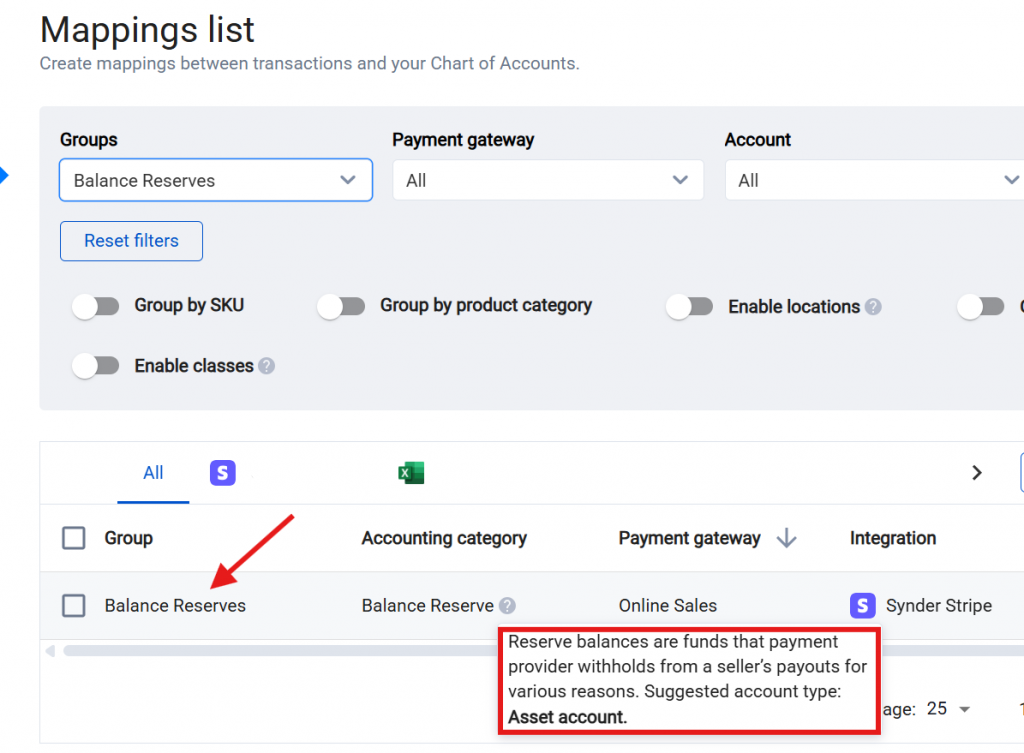Click help icon next to Enable locations
The width and height of the screenshot is (1024, 753).
click(x=873, y=307)
